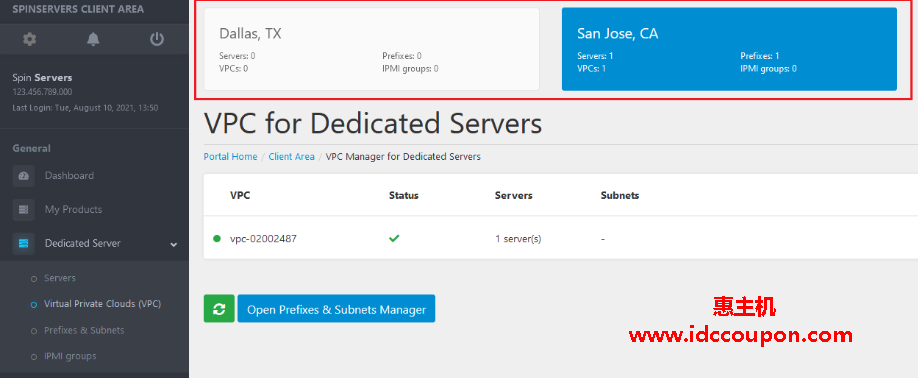Click the SPINSERVERS CLIENT AREA title
Screen dimensions: 918x378
click(78, 9)
